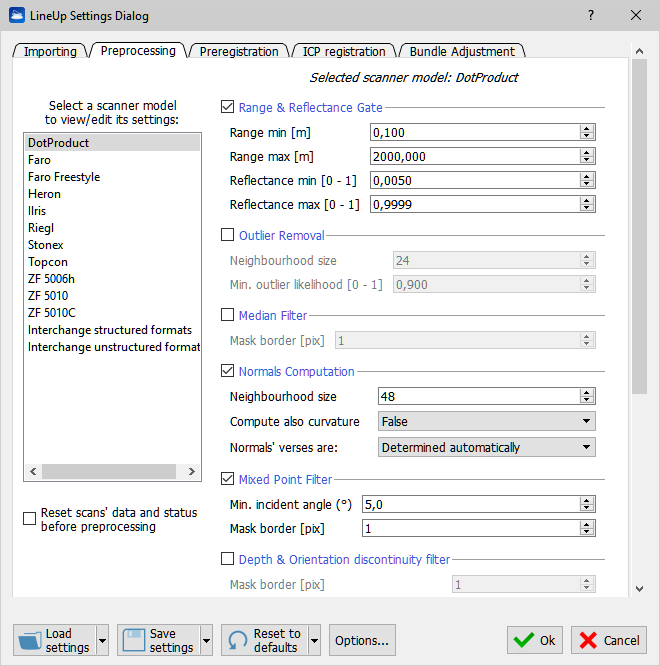
Task: Click Normals Neighbourhood size spinner arrows
Action: tap(587, 396)
